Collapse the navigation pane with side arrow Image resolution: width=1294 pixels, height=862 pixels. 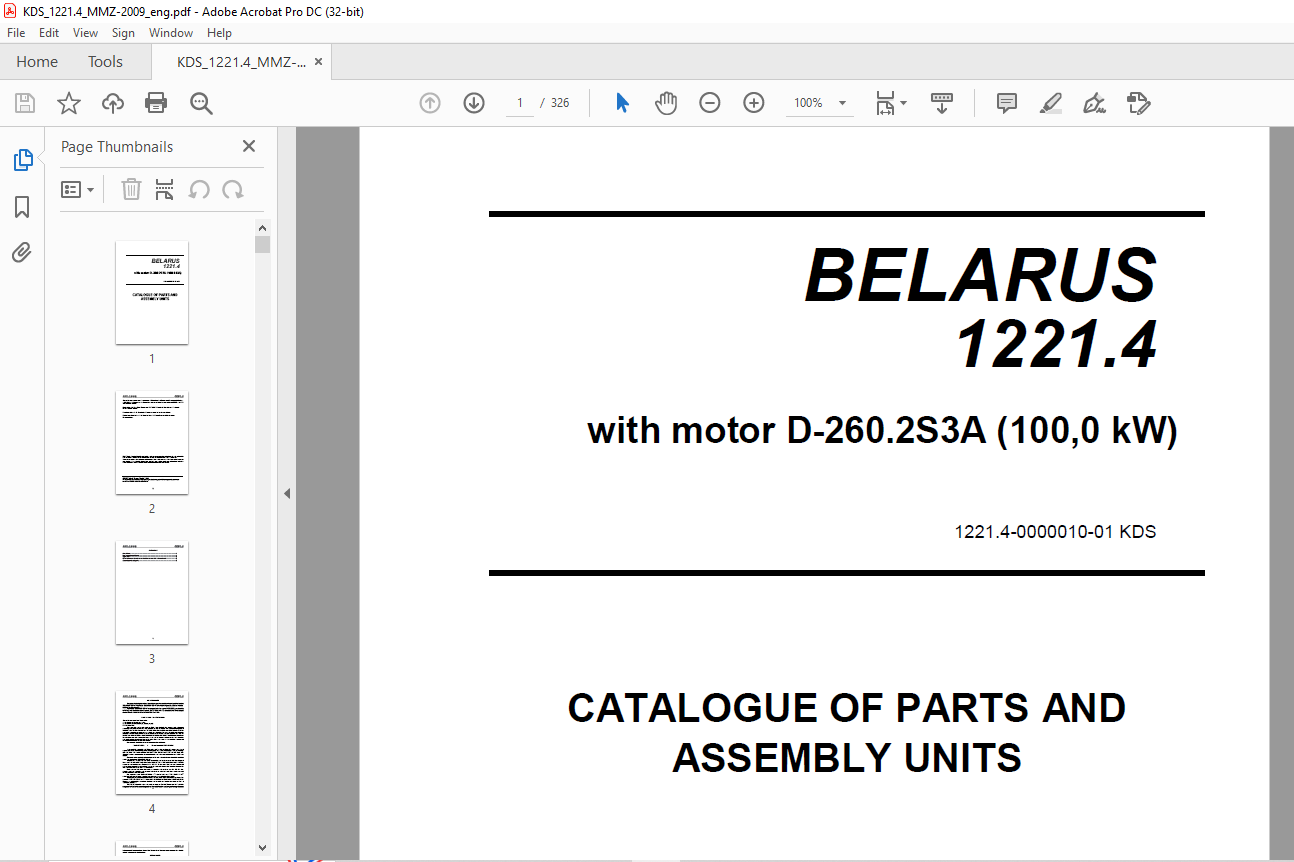pyautogui.click(x=287, y=493)
